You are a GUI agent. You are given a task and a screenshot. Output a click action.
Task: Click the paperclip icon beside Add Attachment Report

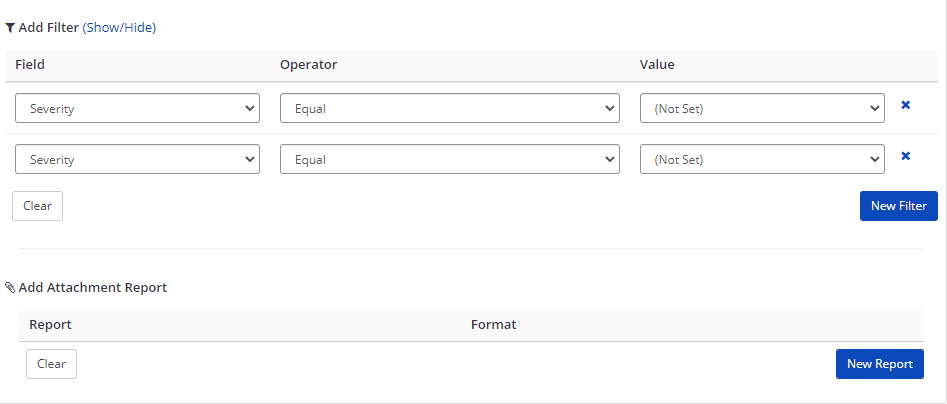click(x=10, y=288)
